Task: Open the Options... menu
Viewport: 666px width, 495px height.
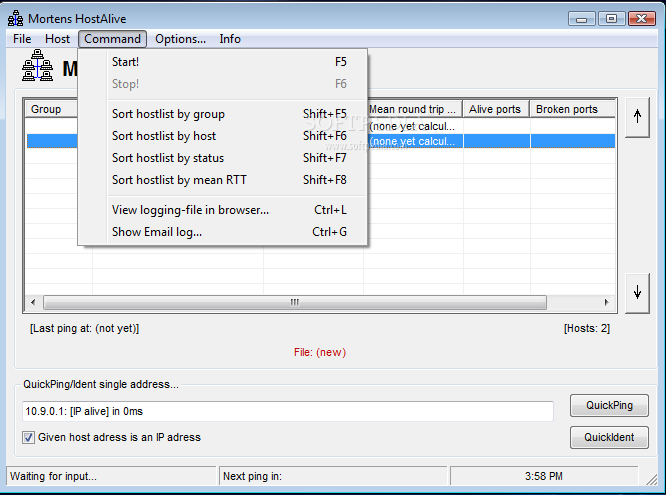Action: point(180,39)
